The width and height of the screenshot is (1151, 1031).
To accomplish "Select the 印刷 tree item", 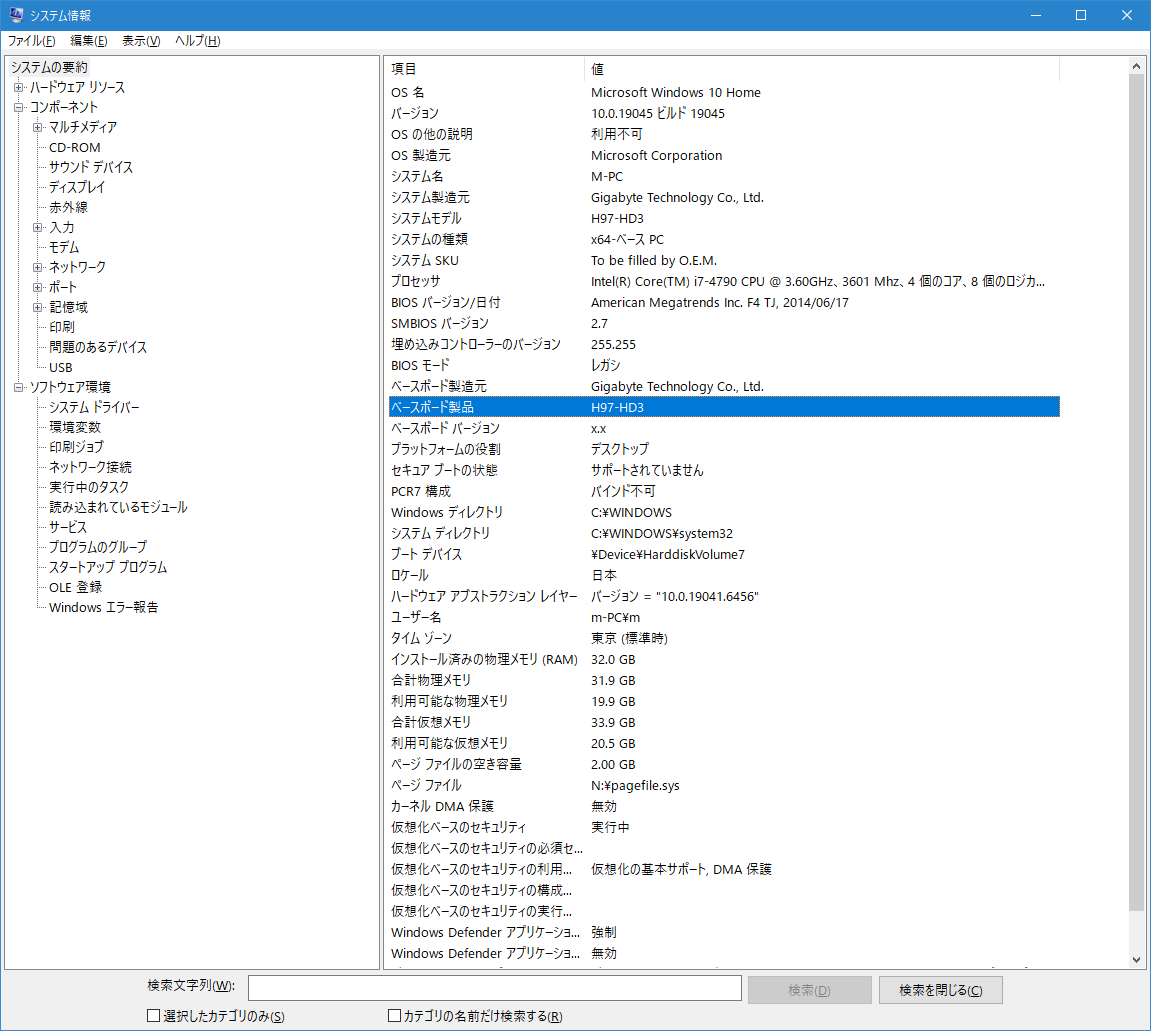I will pos(62,327).
